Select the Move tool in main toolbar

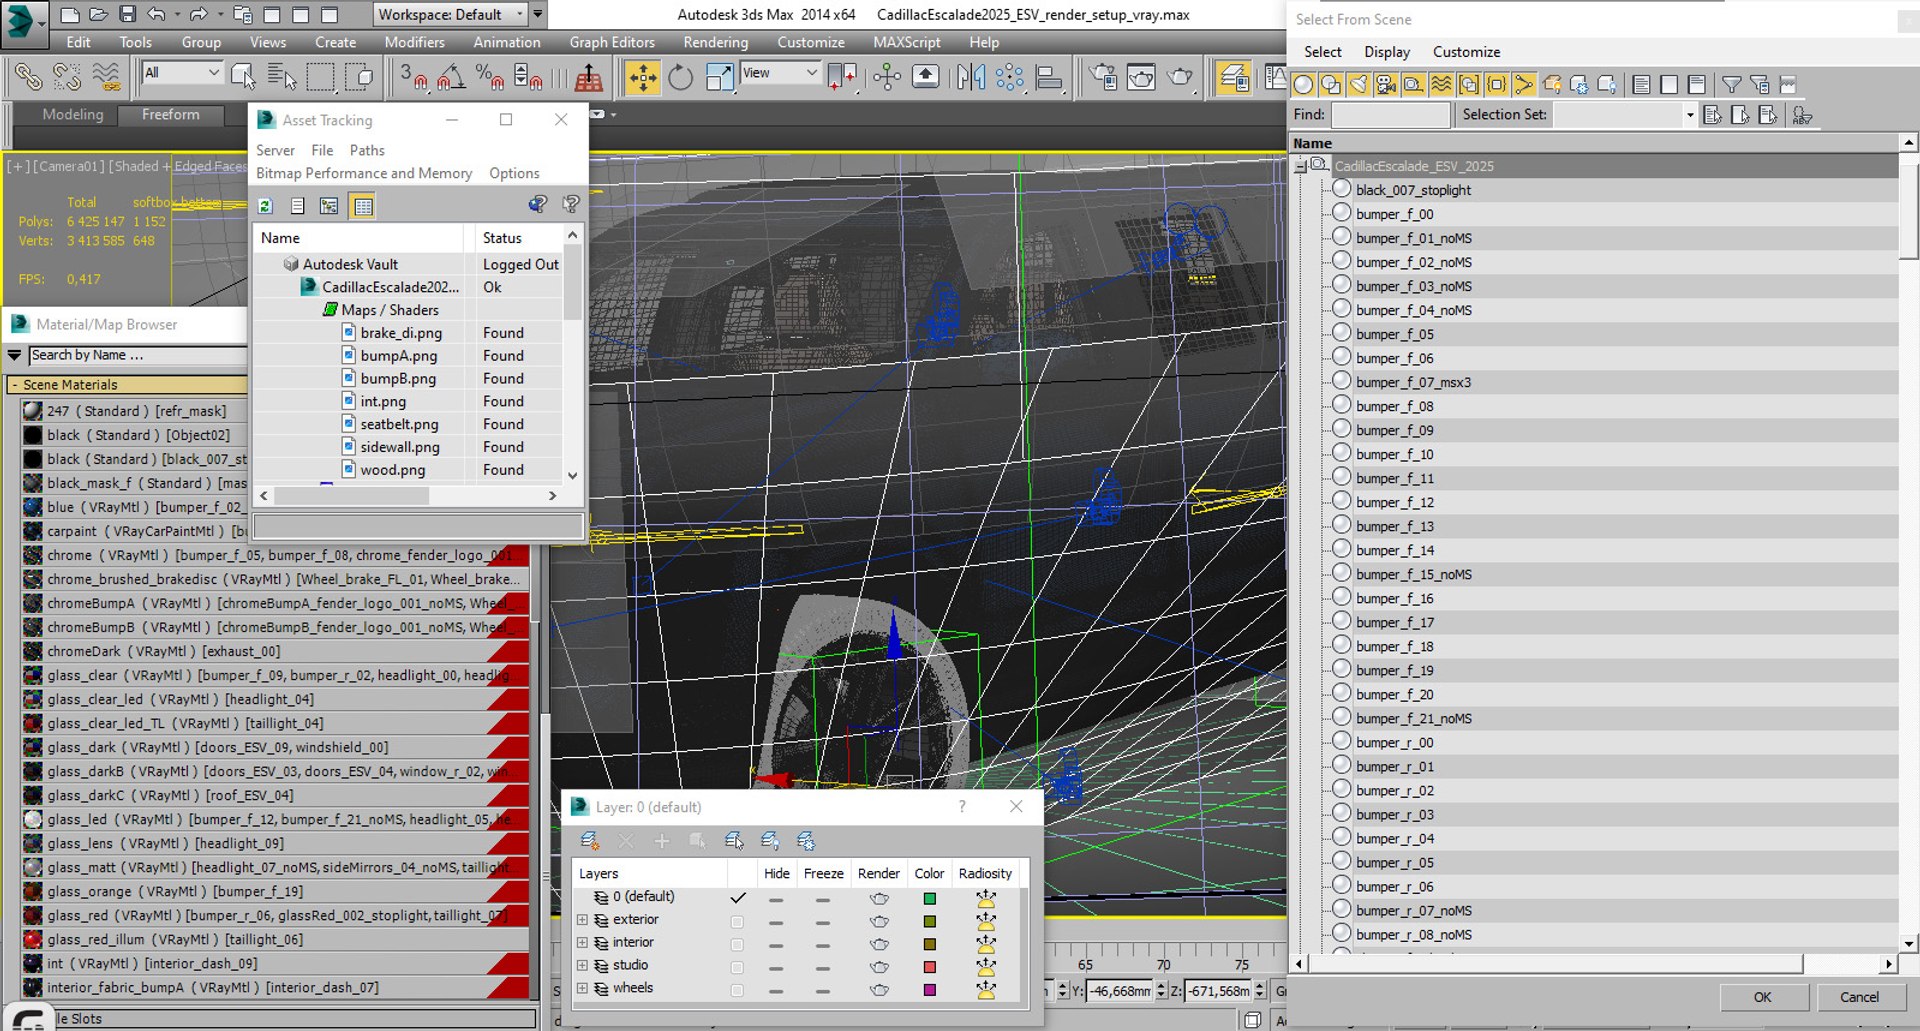pos(642,77)
